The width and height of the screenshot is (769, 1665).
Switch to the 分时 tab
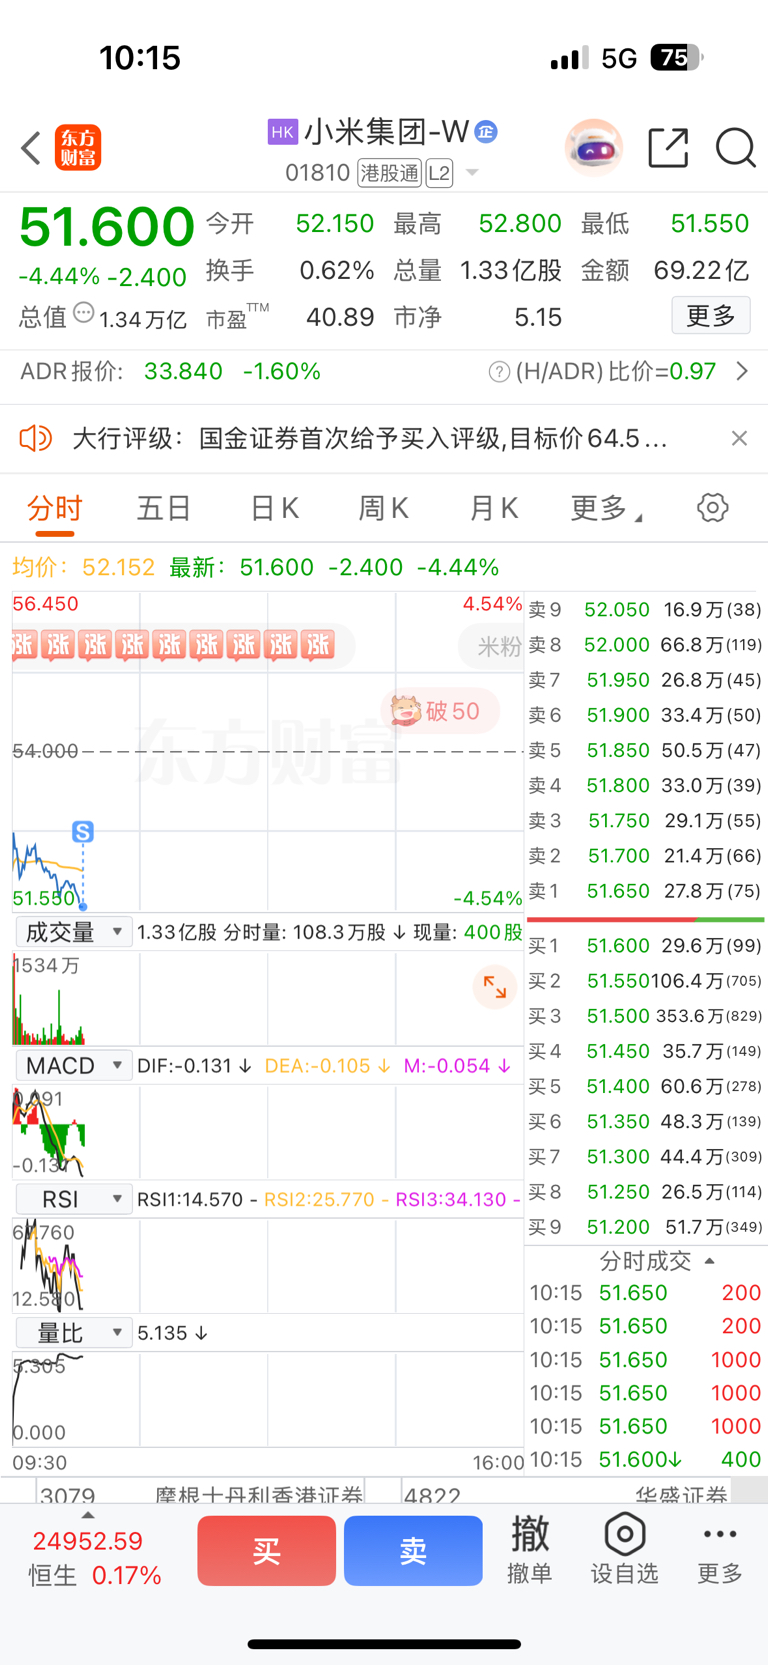(55, 508)
